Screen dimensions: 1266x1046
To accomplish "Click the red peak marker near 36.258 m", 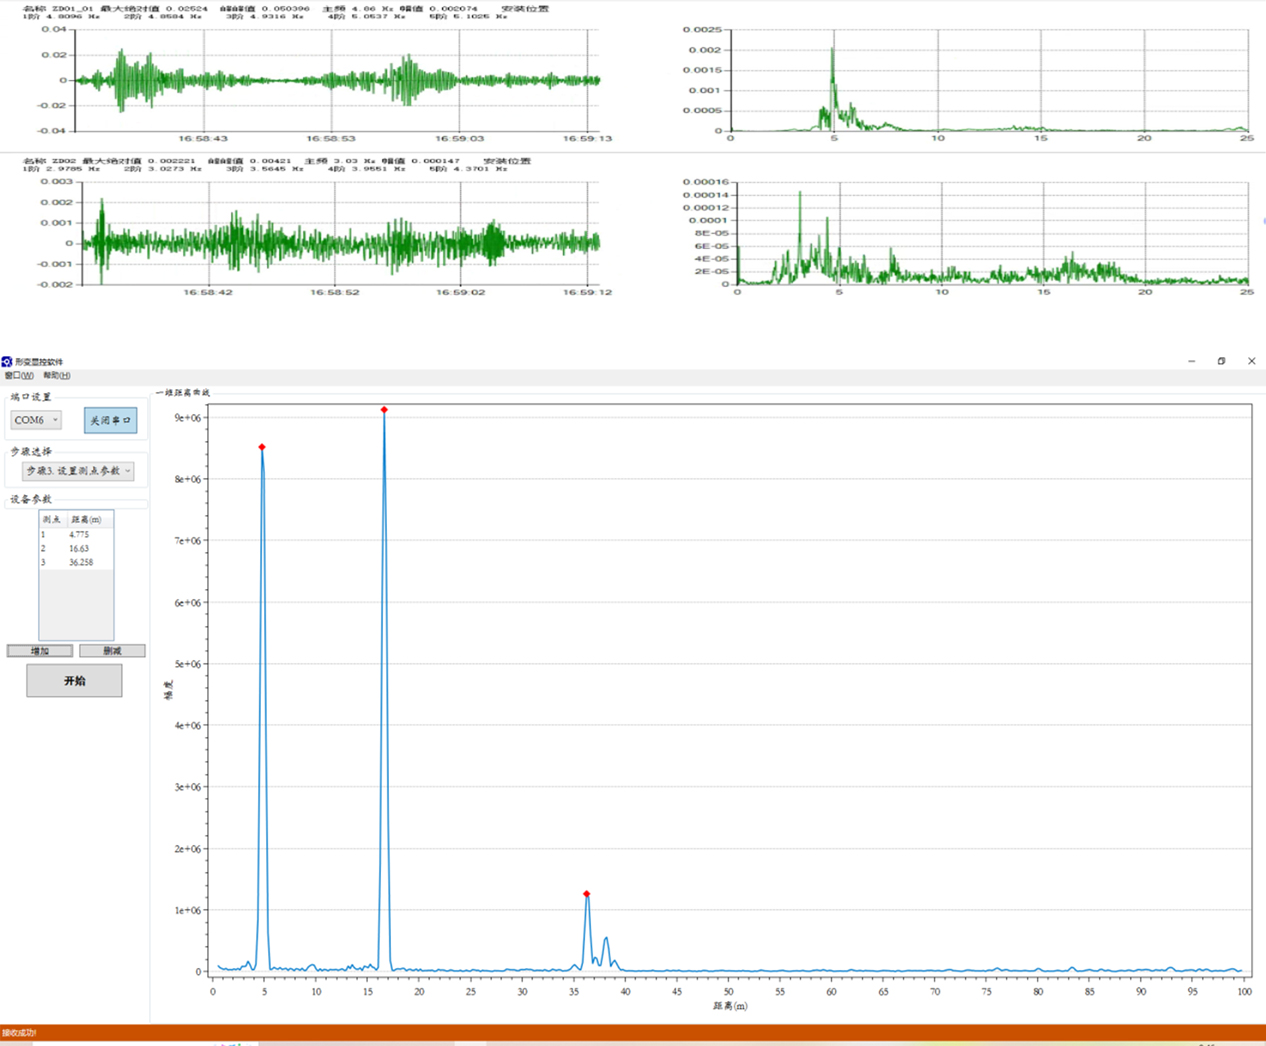I will click(587, 894).
